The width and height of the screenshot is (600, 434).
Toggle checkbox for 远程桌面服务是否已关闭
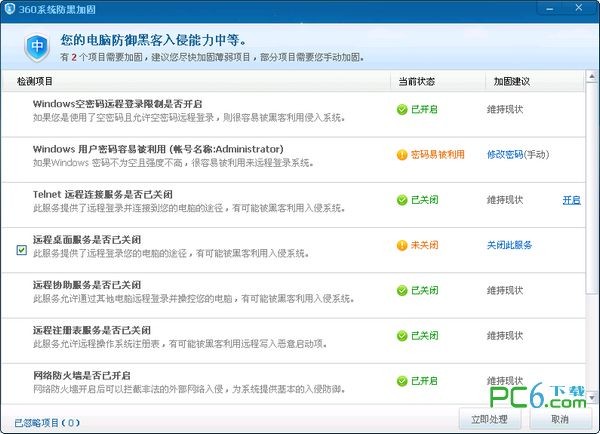[x=21, y=250]
